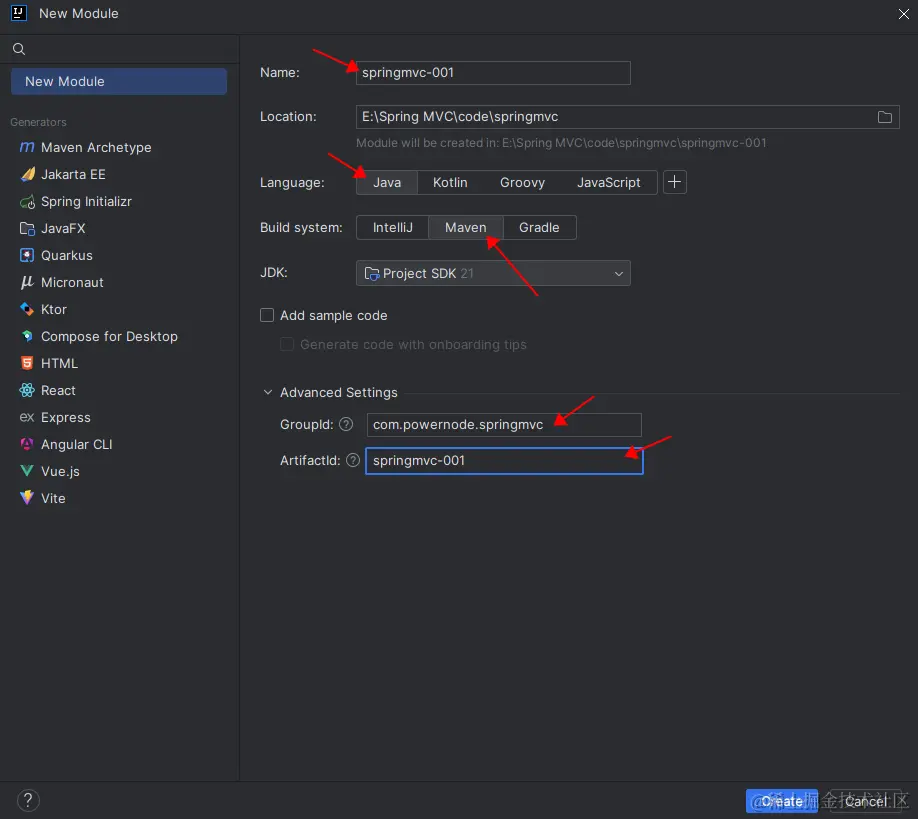Click the Cancel button
This screenshot has width=918, height=819.
click(866, 801)
